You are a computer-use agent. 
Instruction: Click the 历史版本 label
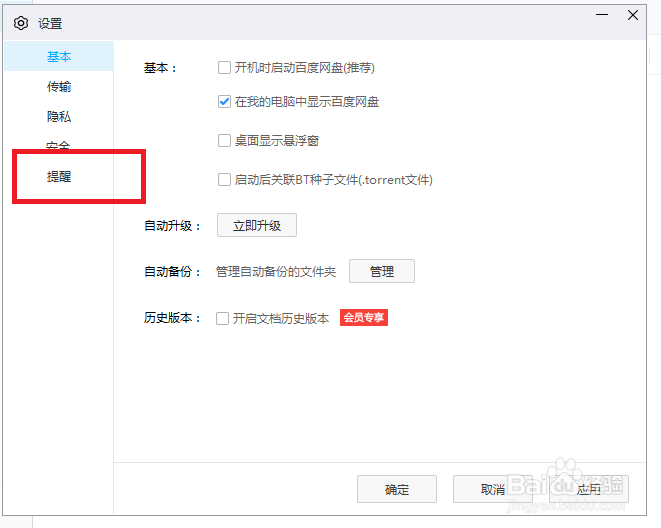click(172, 318)
